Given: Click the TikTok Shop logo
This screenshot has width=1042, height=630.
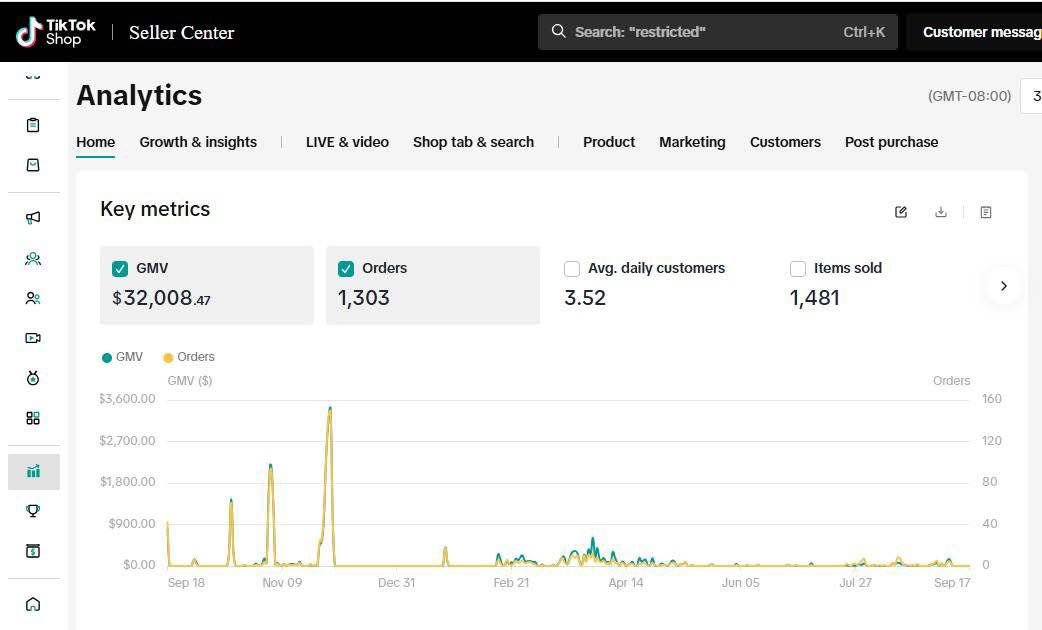Looking at the screenshot, I should tap(56, 32).
